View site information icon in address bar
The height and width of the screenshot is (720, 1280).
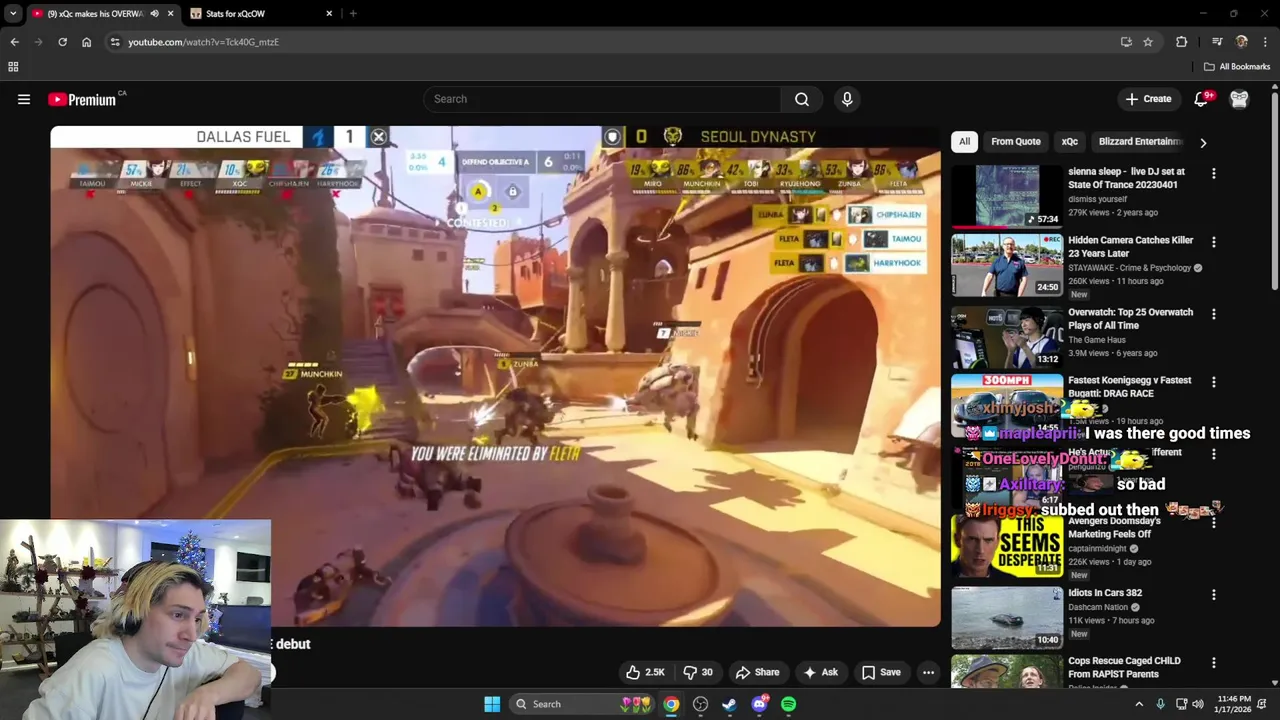115,42
